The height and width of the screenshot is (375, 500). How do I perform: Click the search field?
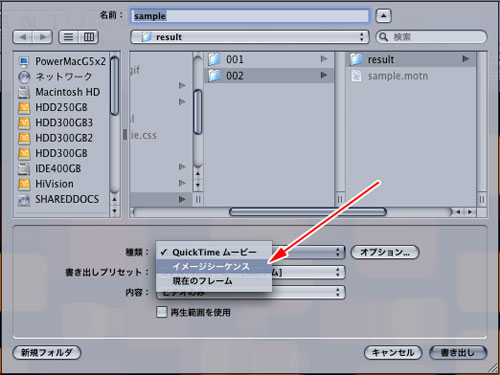click(431, 37)
